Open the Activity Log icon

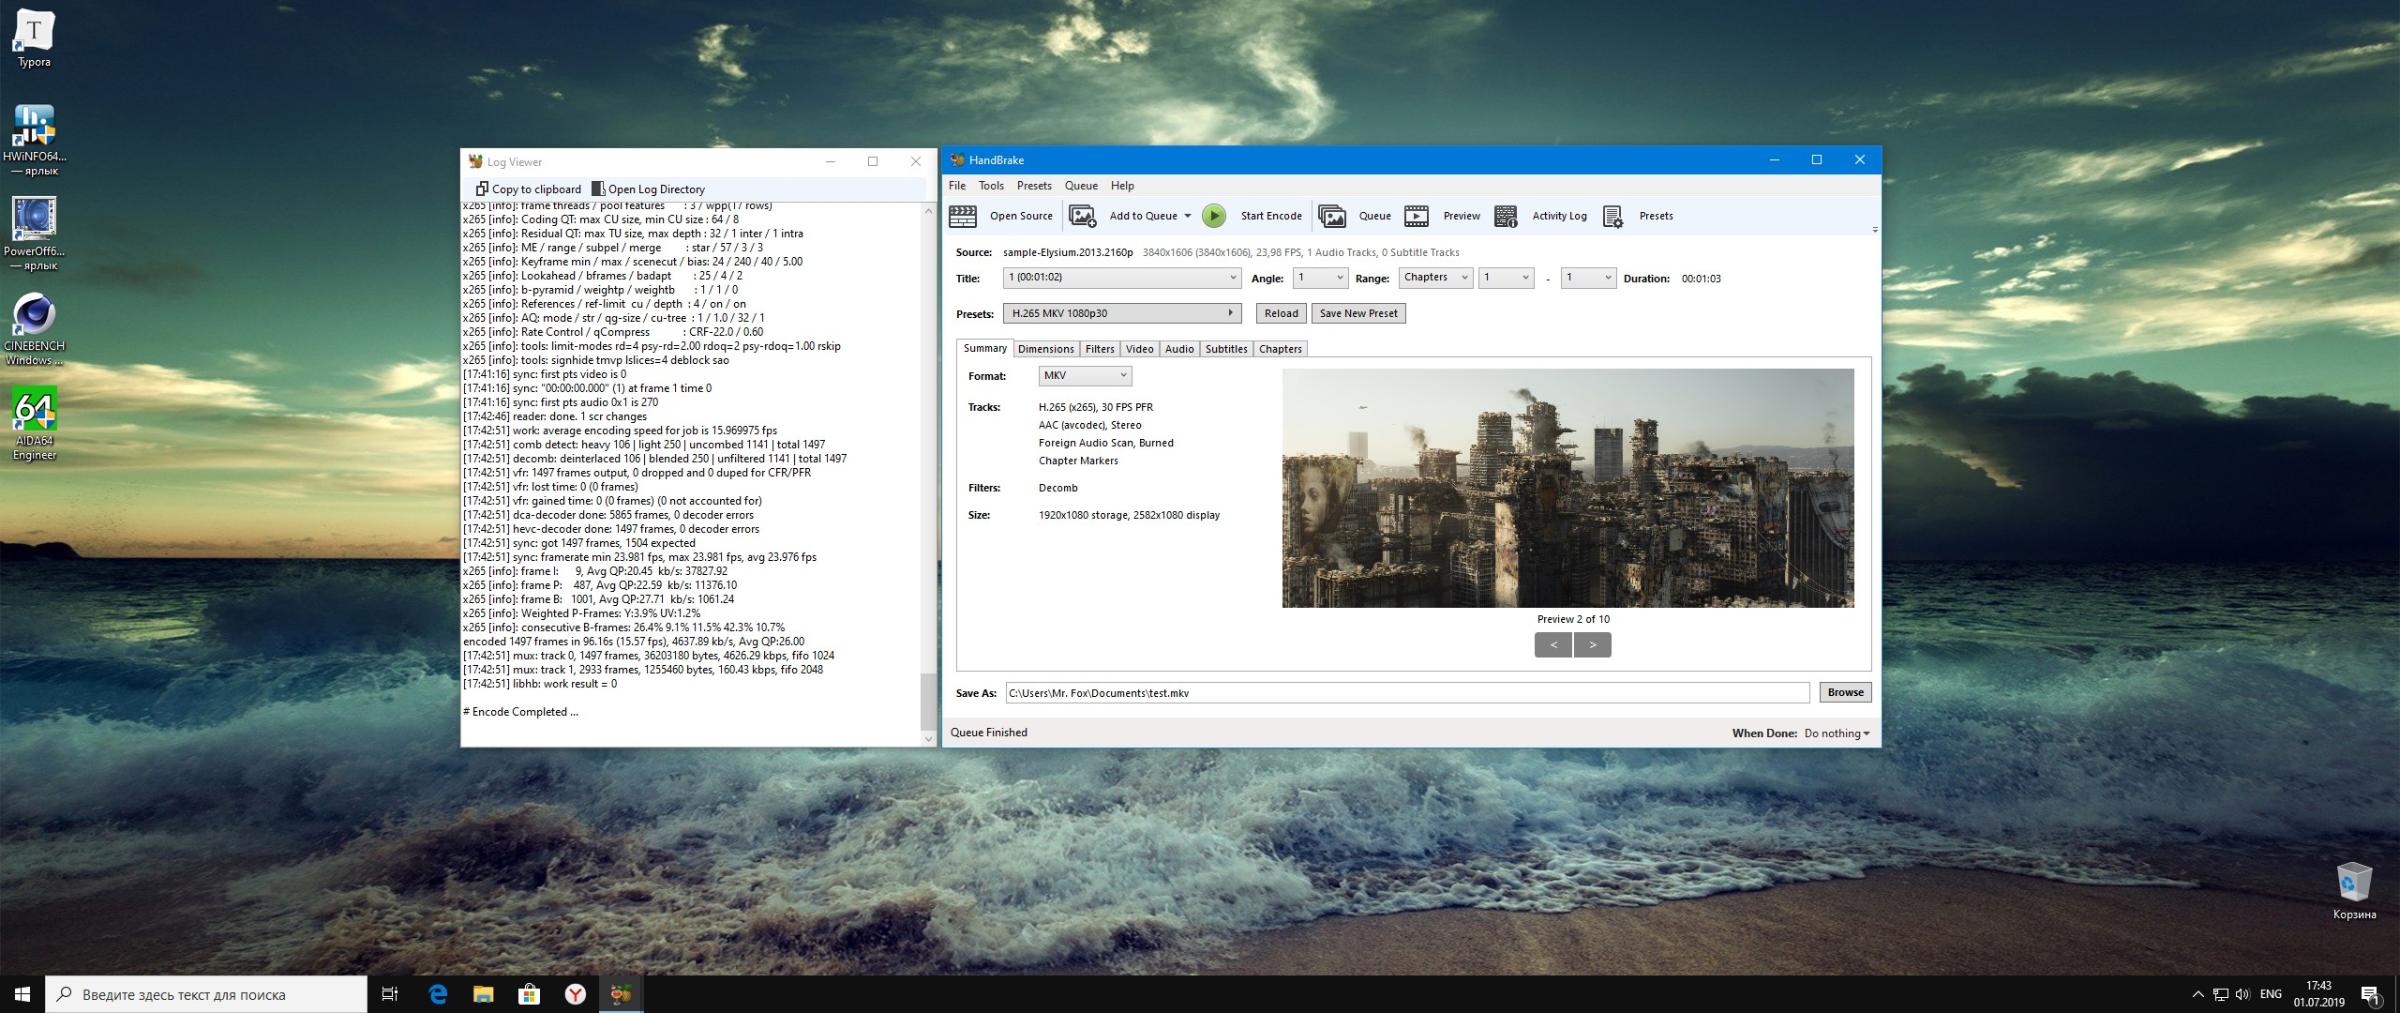coord(1505,216)
